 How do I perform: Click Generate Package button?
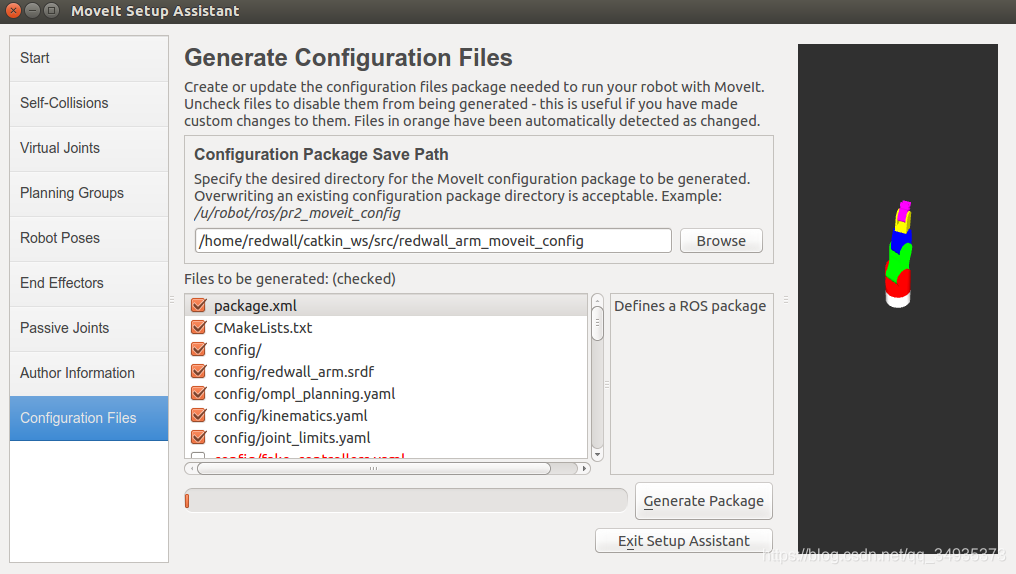click(704, 501)
